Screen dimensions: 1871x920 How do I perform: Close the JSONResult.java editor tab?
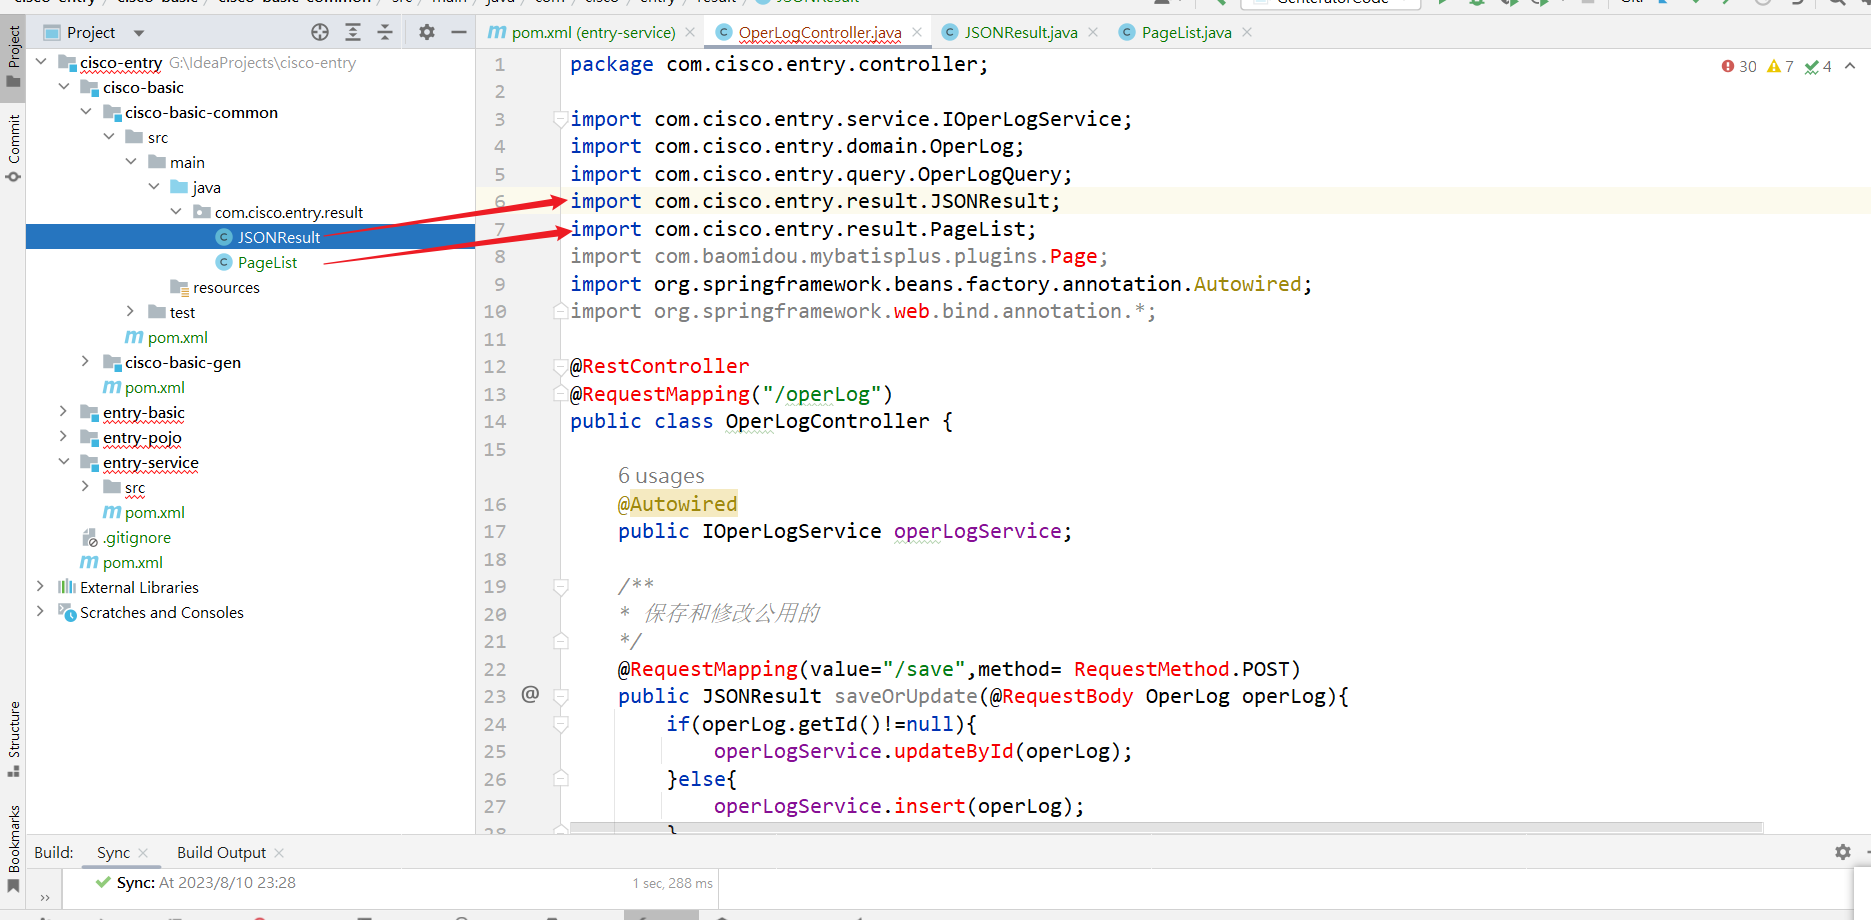tap(1093, 33)
